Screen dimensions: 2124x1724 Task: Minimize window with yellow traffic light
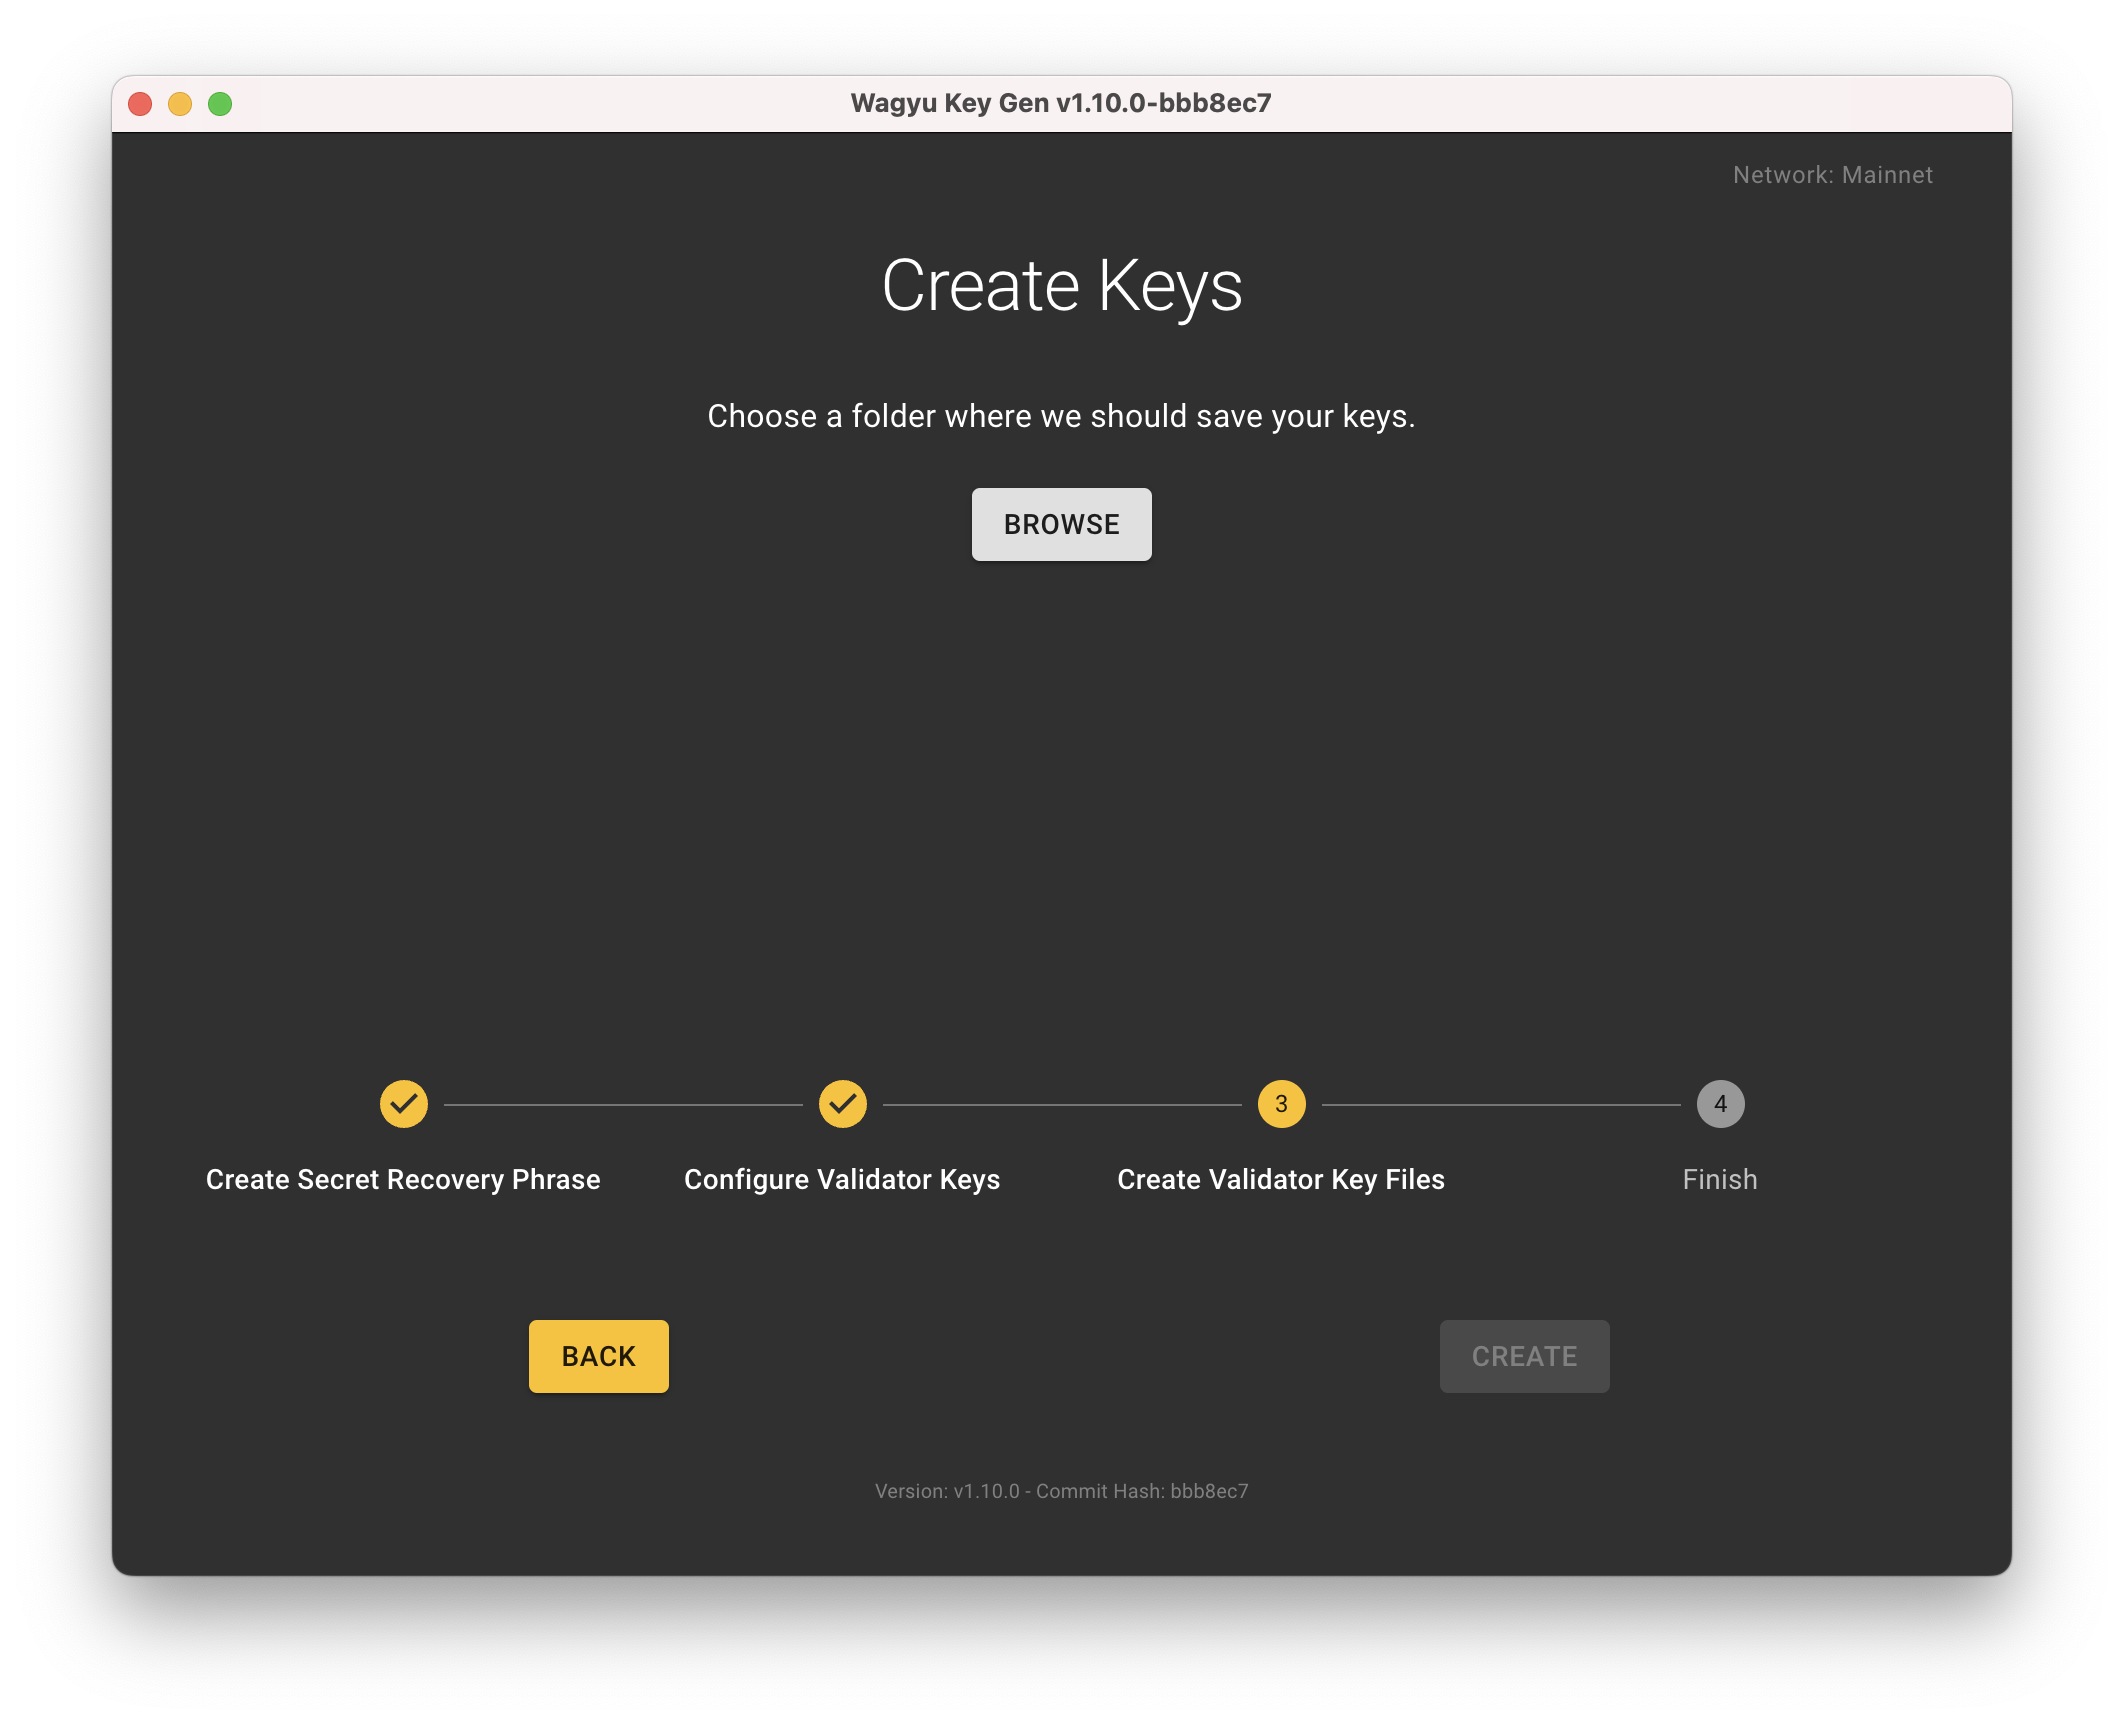pyautogui.click(x=180, y=104)
